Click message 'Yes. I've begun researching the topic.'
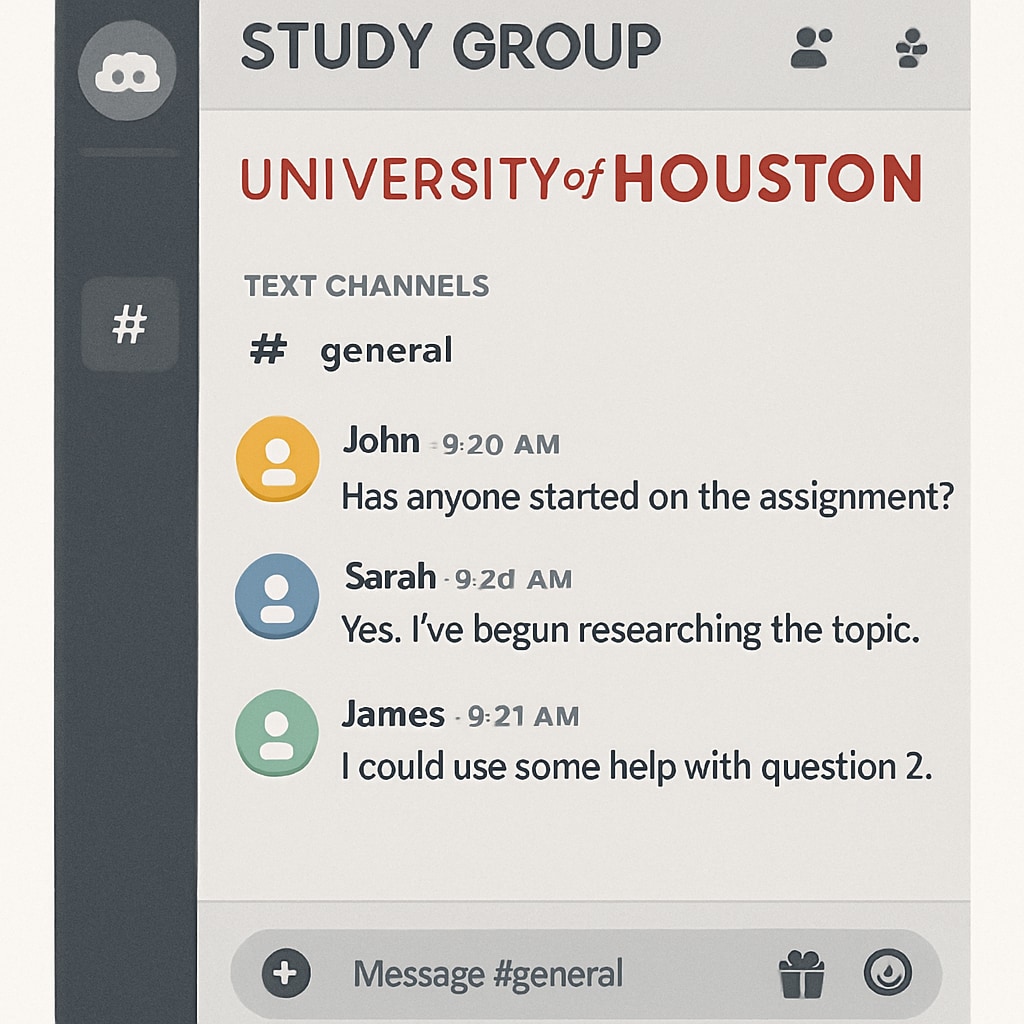This screenshot has width=1024, height=1024. 631,631
